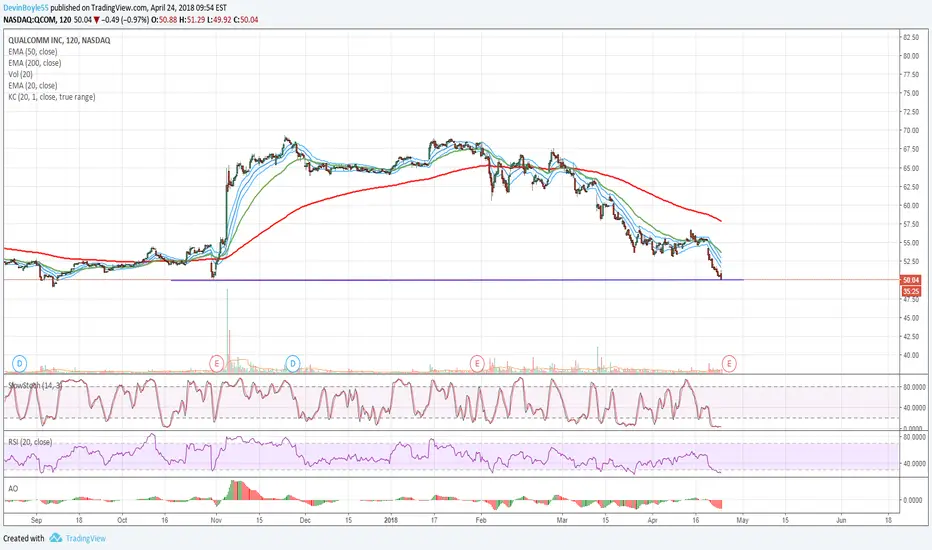
Task: Open DevinBoyle55 author profile link
Action: [26, 8]
